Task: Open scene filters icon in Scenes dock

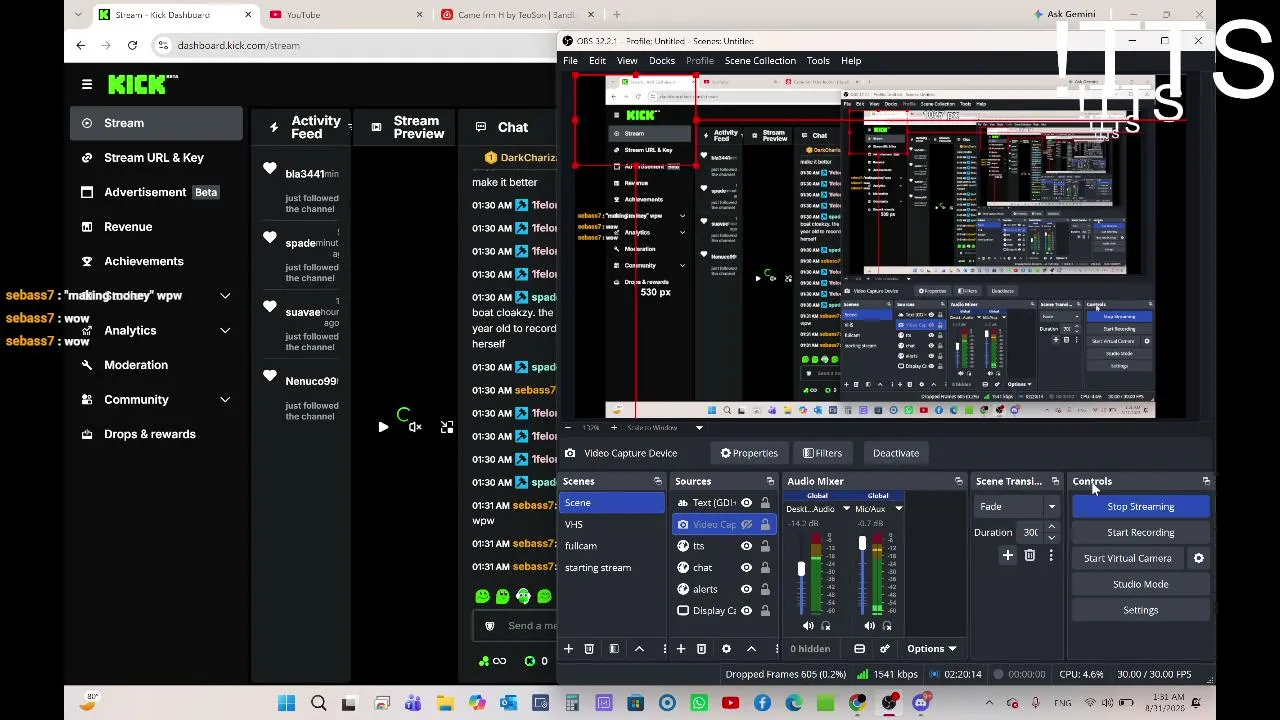Action: click(x=614, y=649)
